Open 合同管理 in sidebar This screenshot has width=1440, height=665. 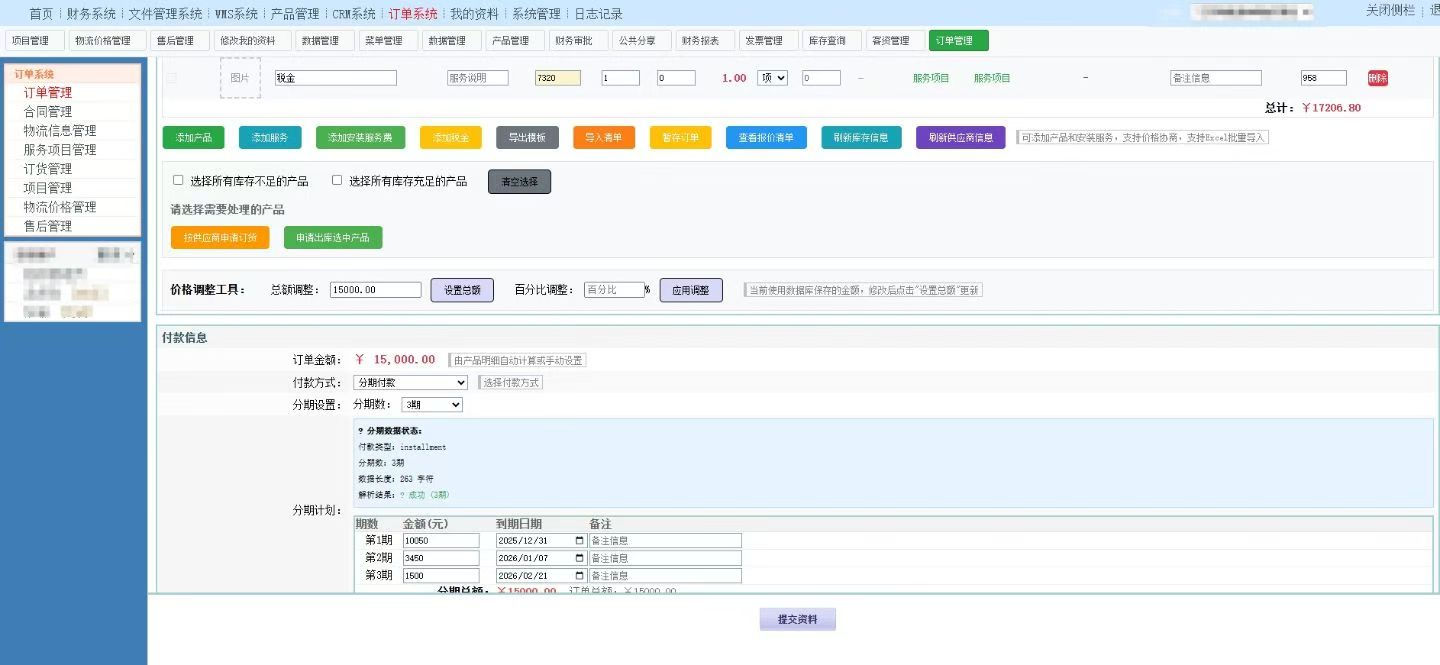point(48,112)
